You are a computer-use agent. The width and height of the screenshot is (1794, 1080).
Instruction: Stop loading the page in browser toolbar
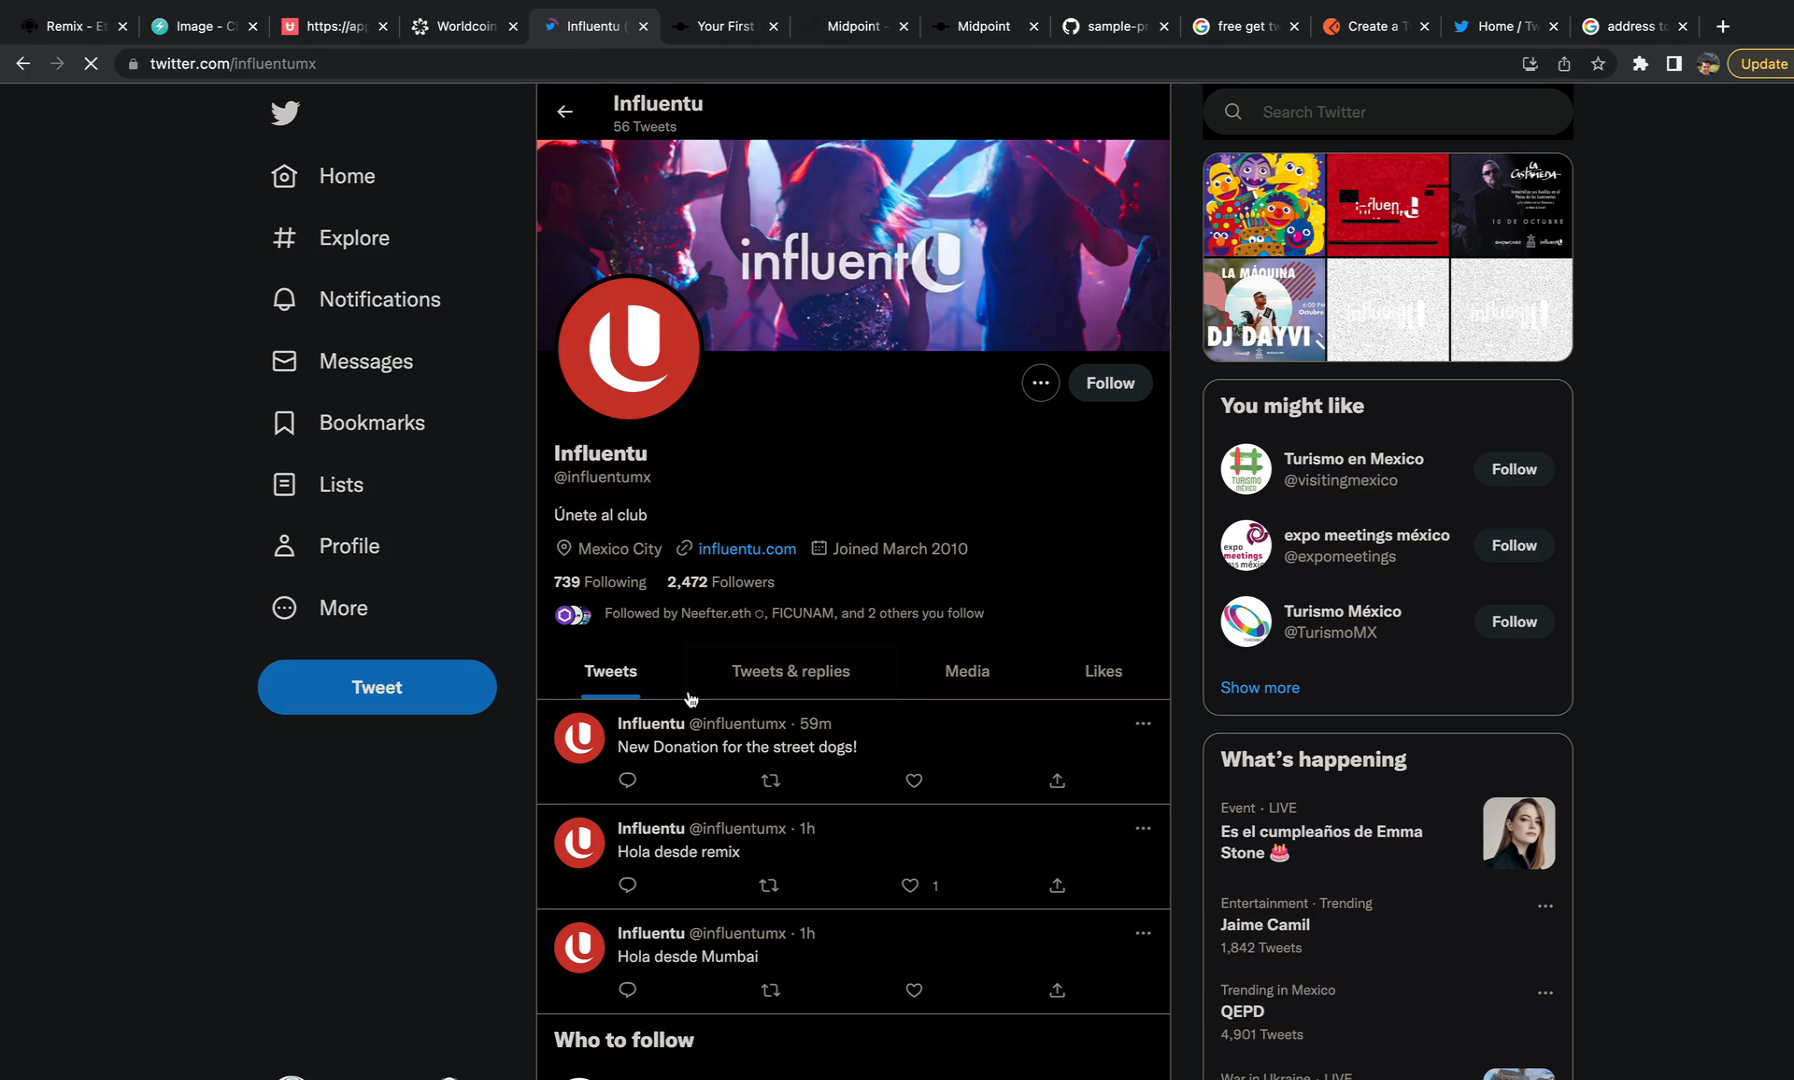[x=90, y=63]
